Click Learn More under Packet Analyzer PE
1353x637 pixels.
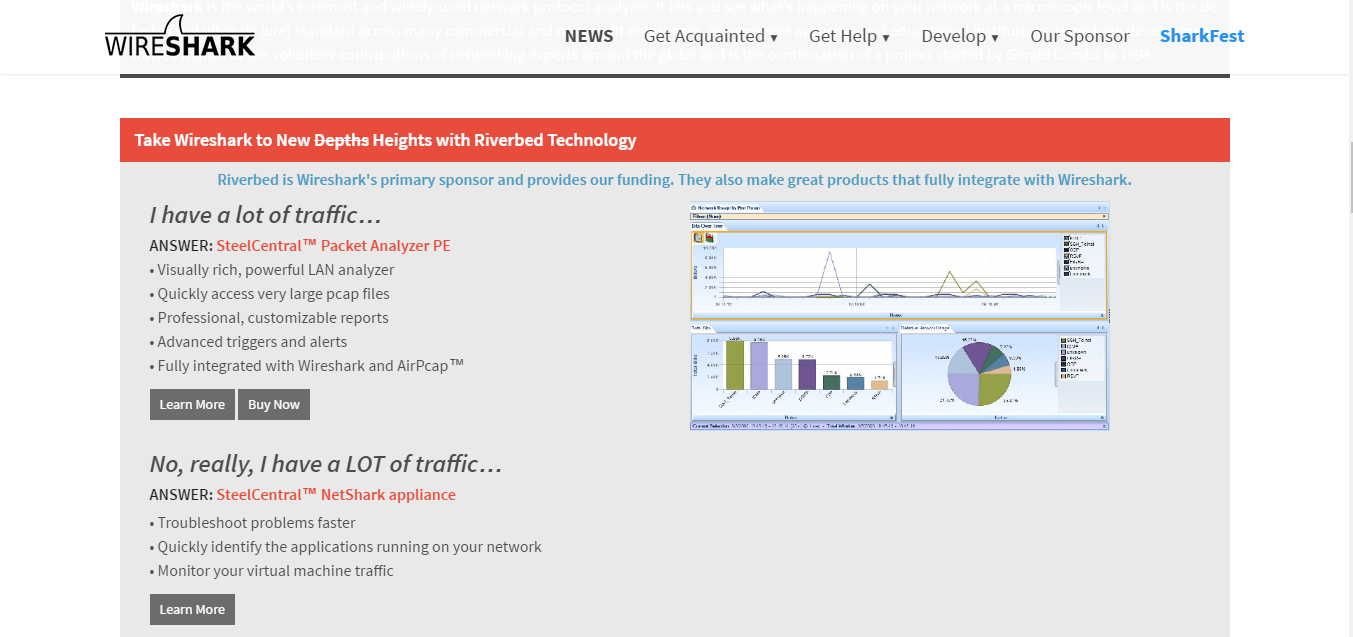pyautogui.click(x=192, y=405)
